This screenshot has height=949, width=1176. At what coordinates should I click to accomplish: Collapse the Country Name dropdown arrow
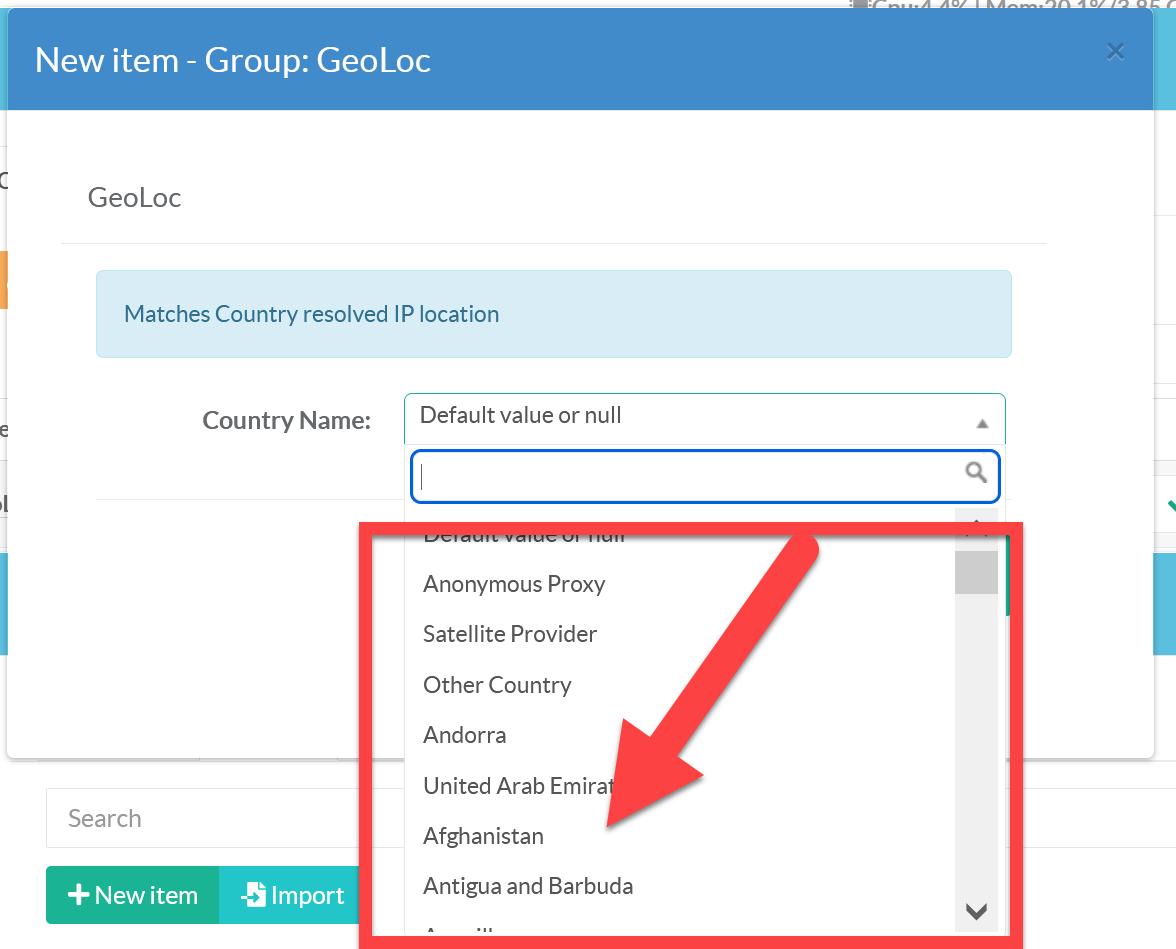[x=982, y=423]
